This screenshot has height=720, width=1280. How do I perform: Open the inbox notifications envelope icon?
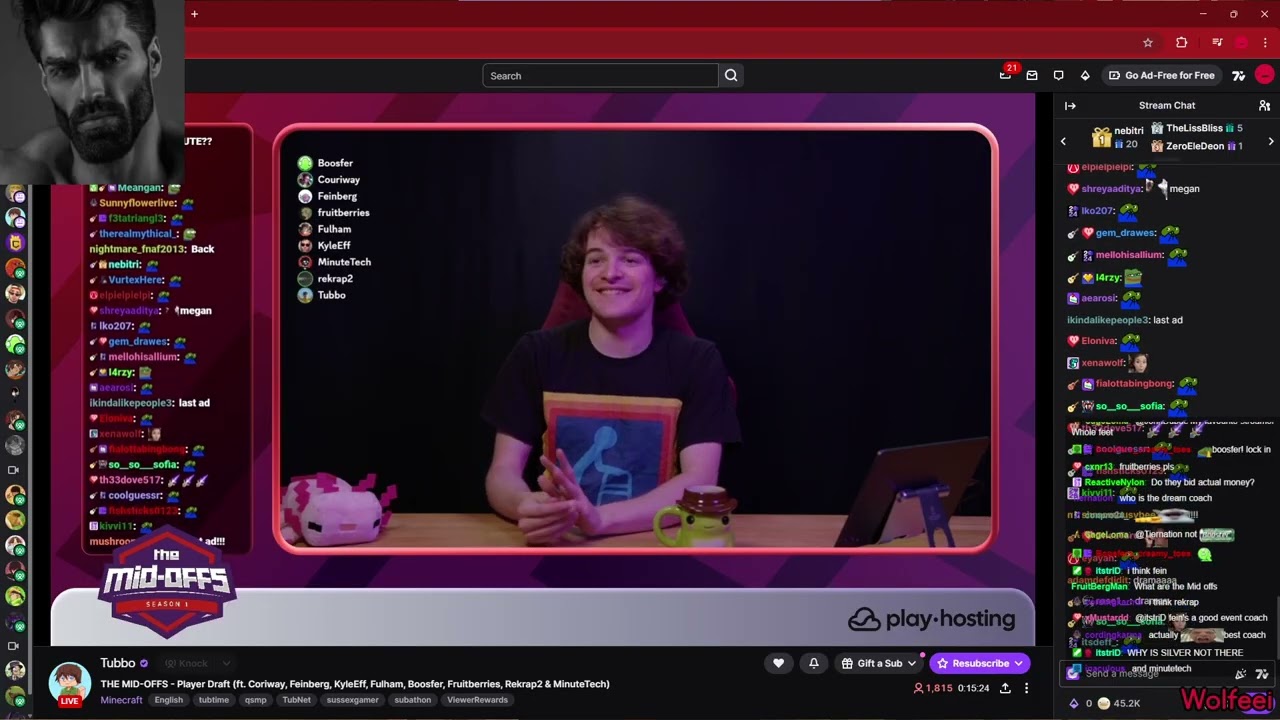[1032, 76]
